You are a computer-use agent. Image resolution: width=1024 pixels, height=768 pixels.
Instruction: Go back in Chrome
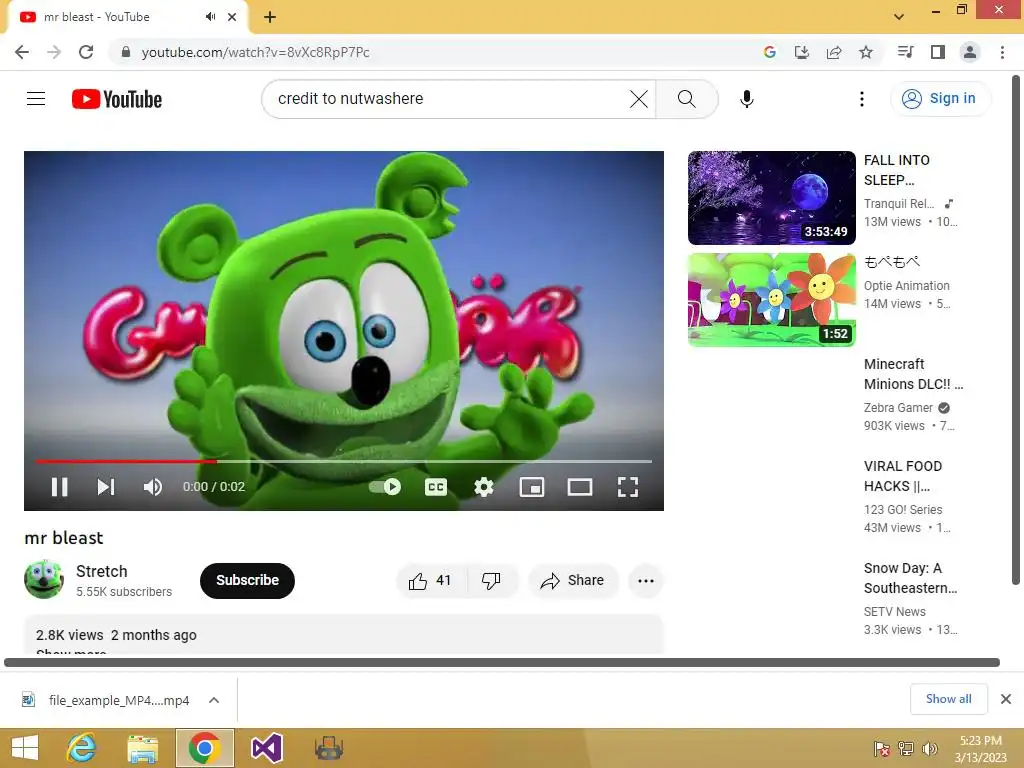(22, 52)
